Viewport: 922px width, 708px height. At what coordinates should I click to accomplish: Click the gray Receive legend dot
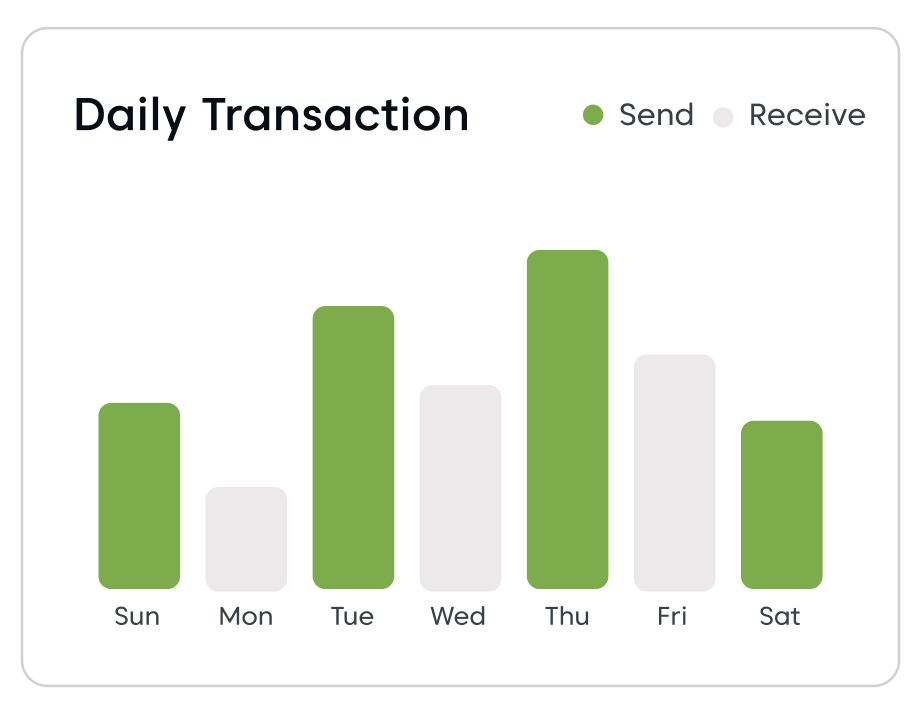tap(723, 117)
